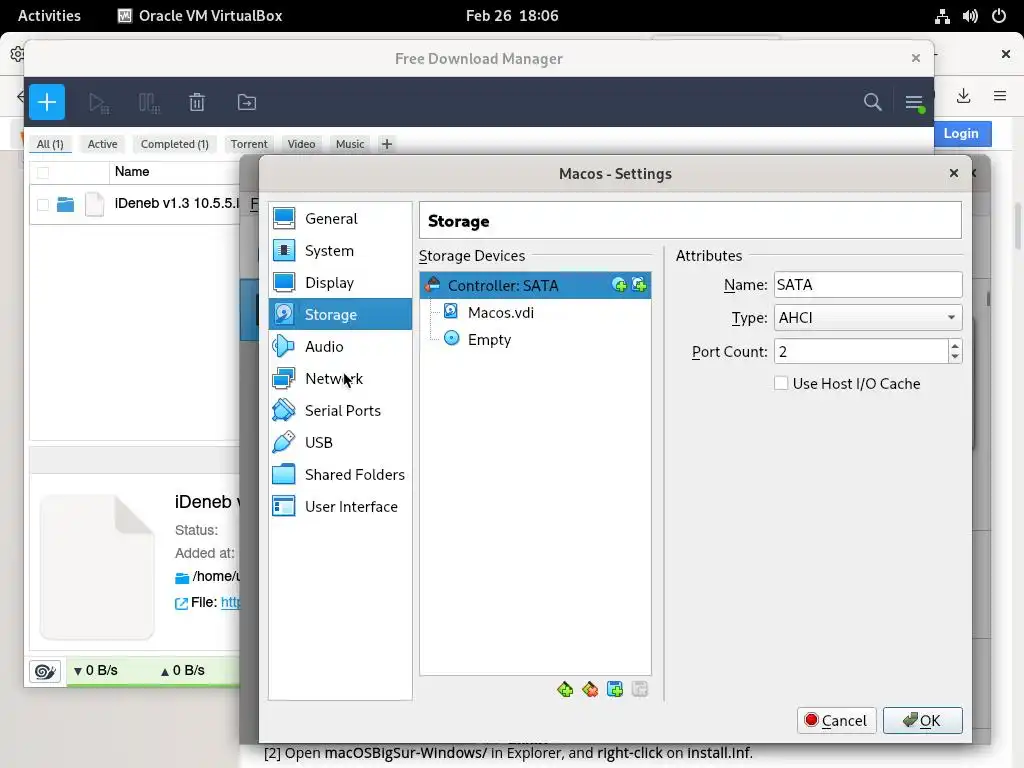Click the controller Name field

[868, 285]
